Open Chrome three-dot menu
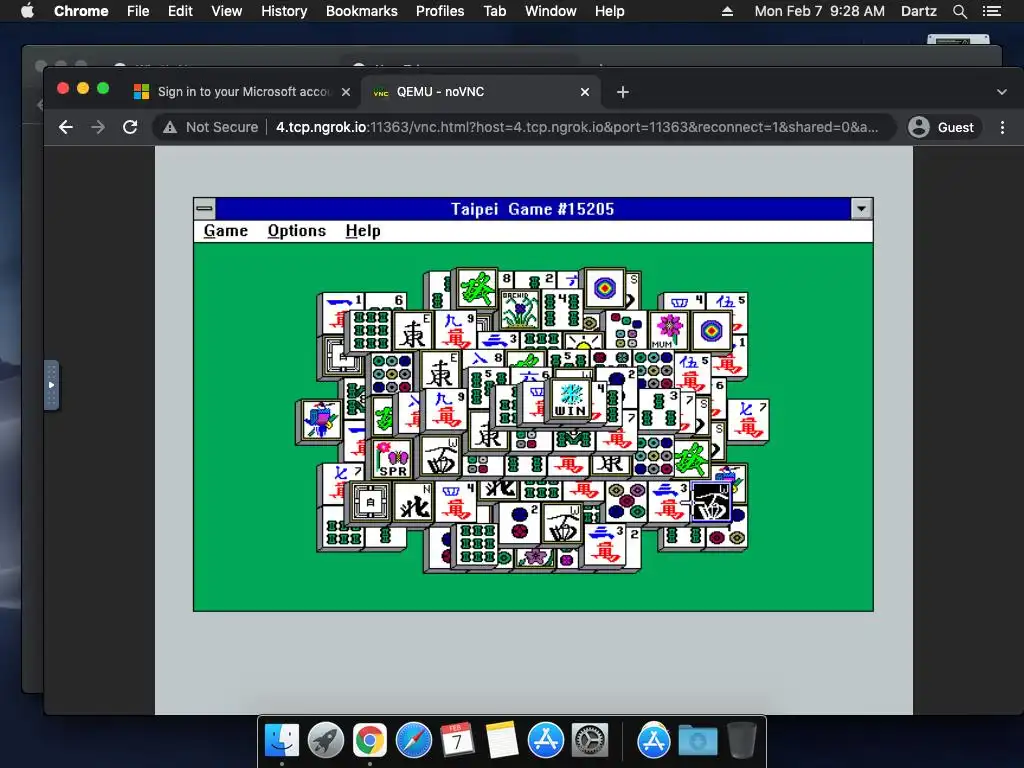 click(1002, 127)
